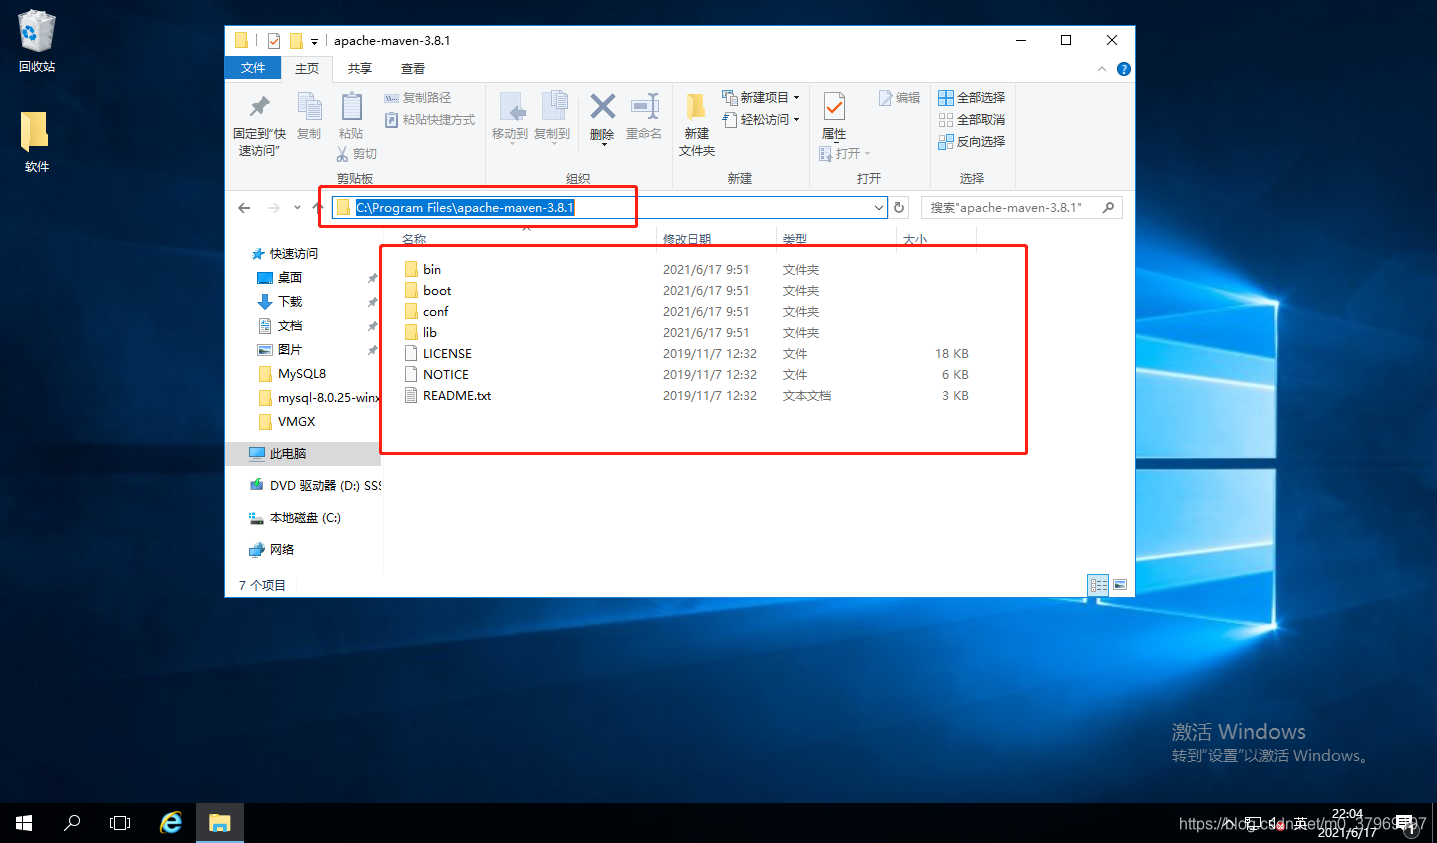Launch Internet Explorer from the taskbar
The width and height of the screenshot is (1437, 843).
click(x=171, y=823)
